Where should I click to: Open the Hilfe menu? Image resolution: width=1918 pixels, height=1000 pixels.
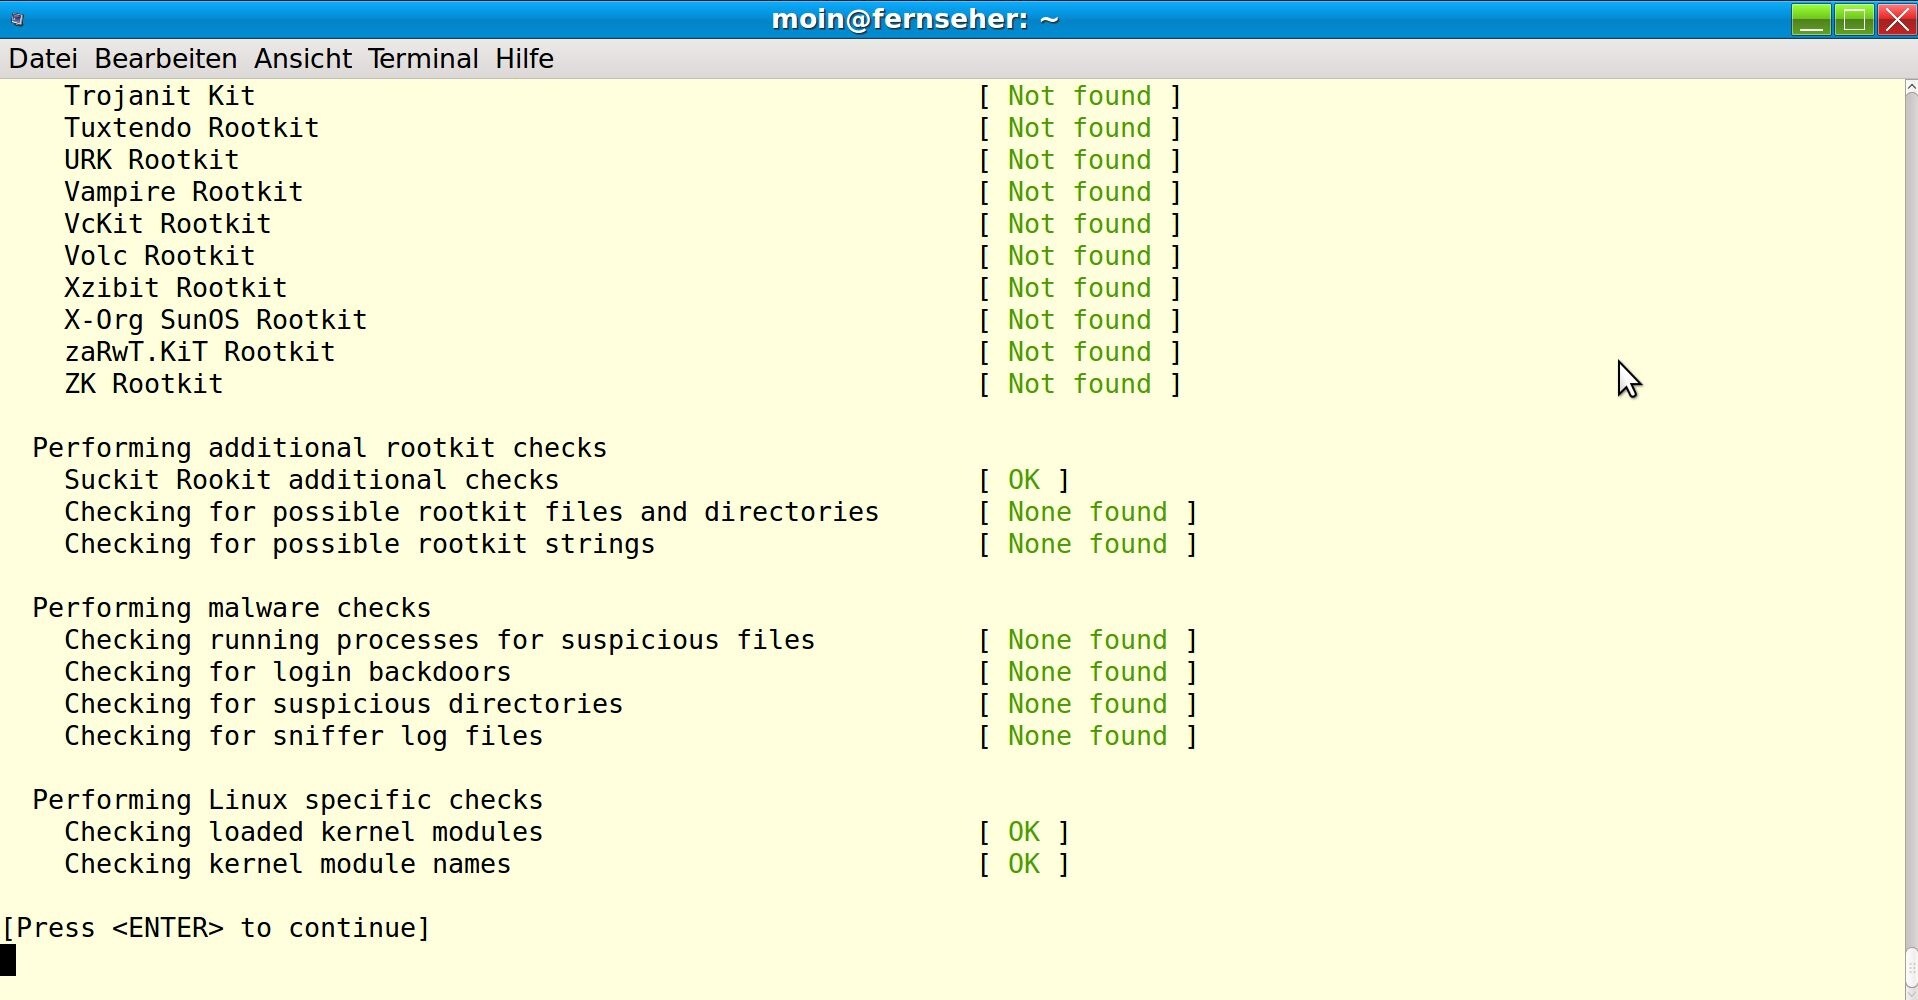[x=525, y=58]
